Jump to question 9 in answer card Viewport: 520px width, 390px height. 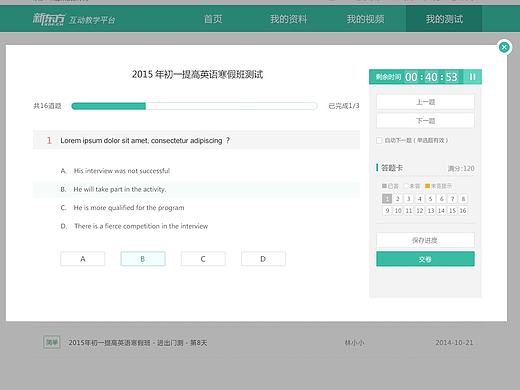(387, 211)
